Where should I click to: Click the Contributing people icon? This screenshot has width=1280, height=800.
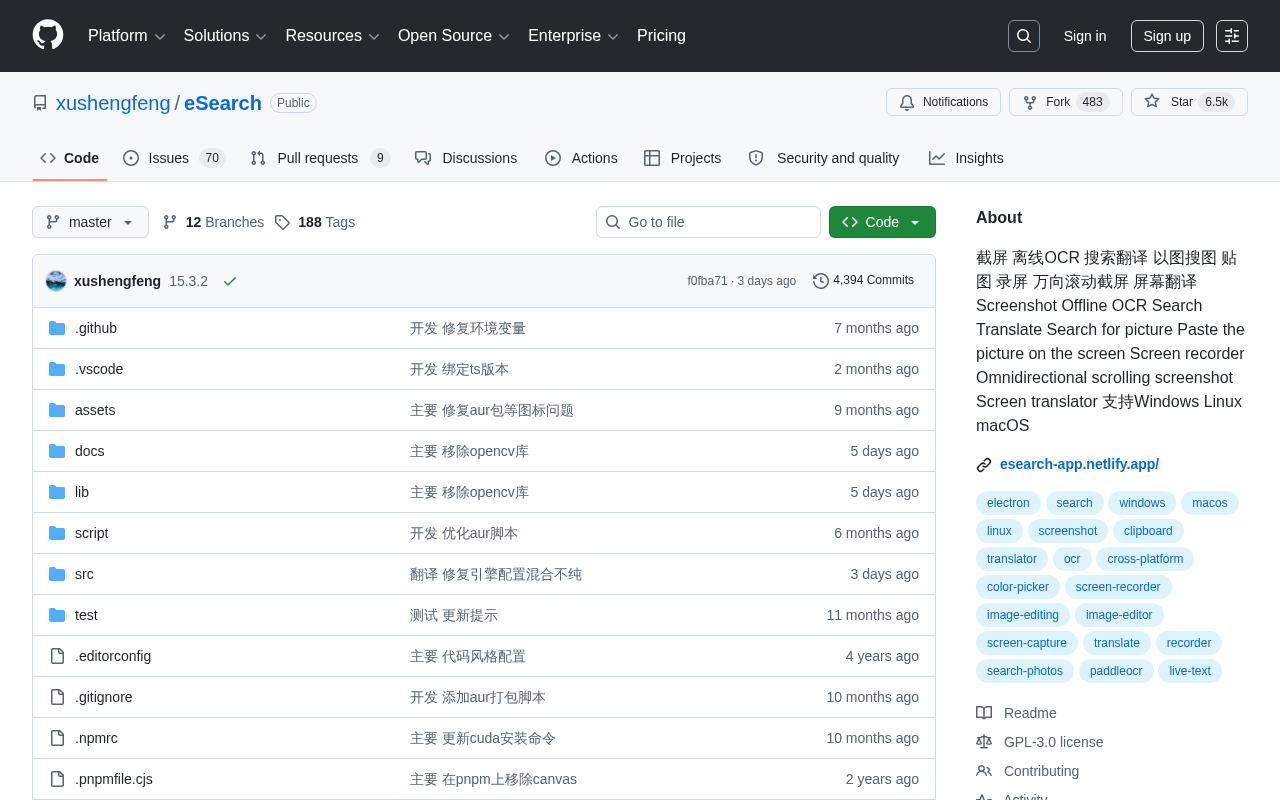(984, 771)
